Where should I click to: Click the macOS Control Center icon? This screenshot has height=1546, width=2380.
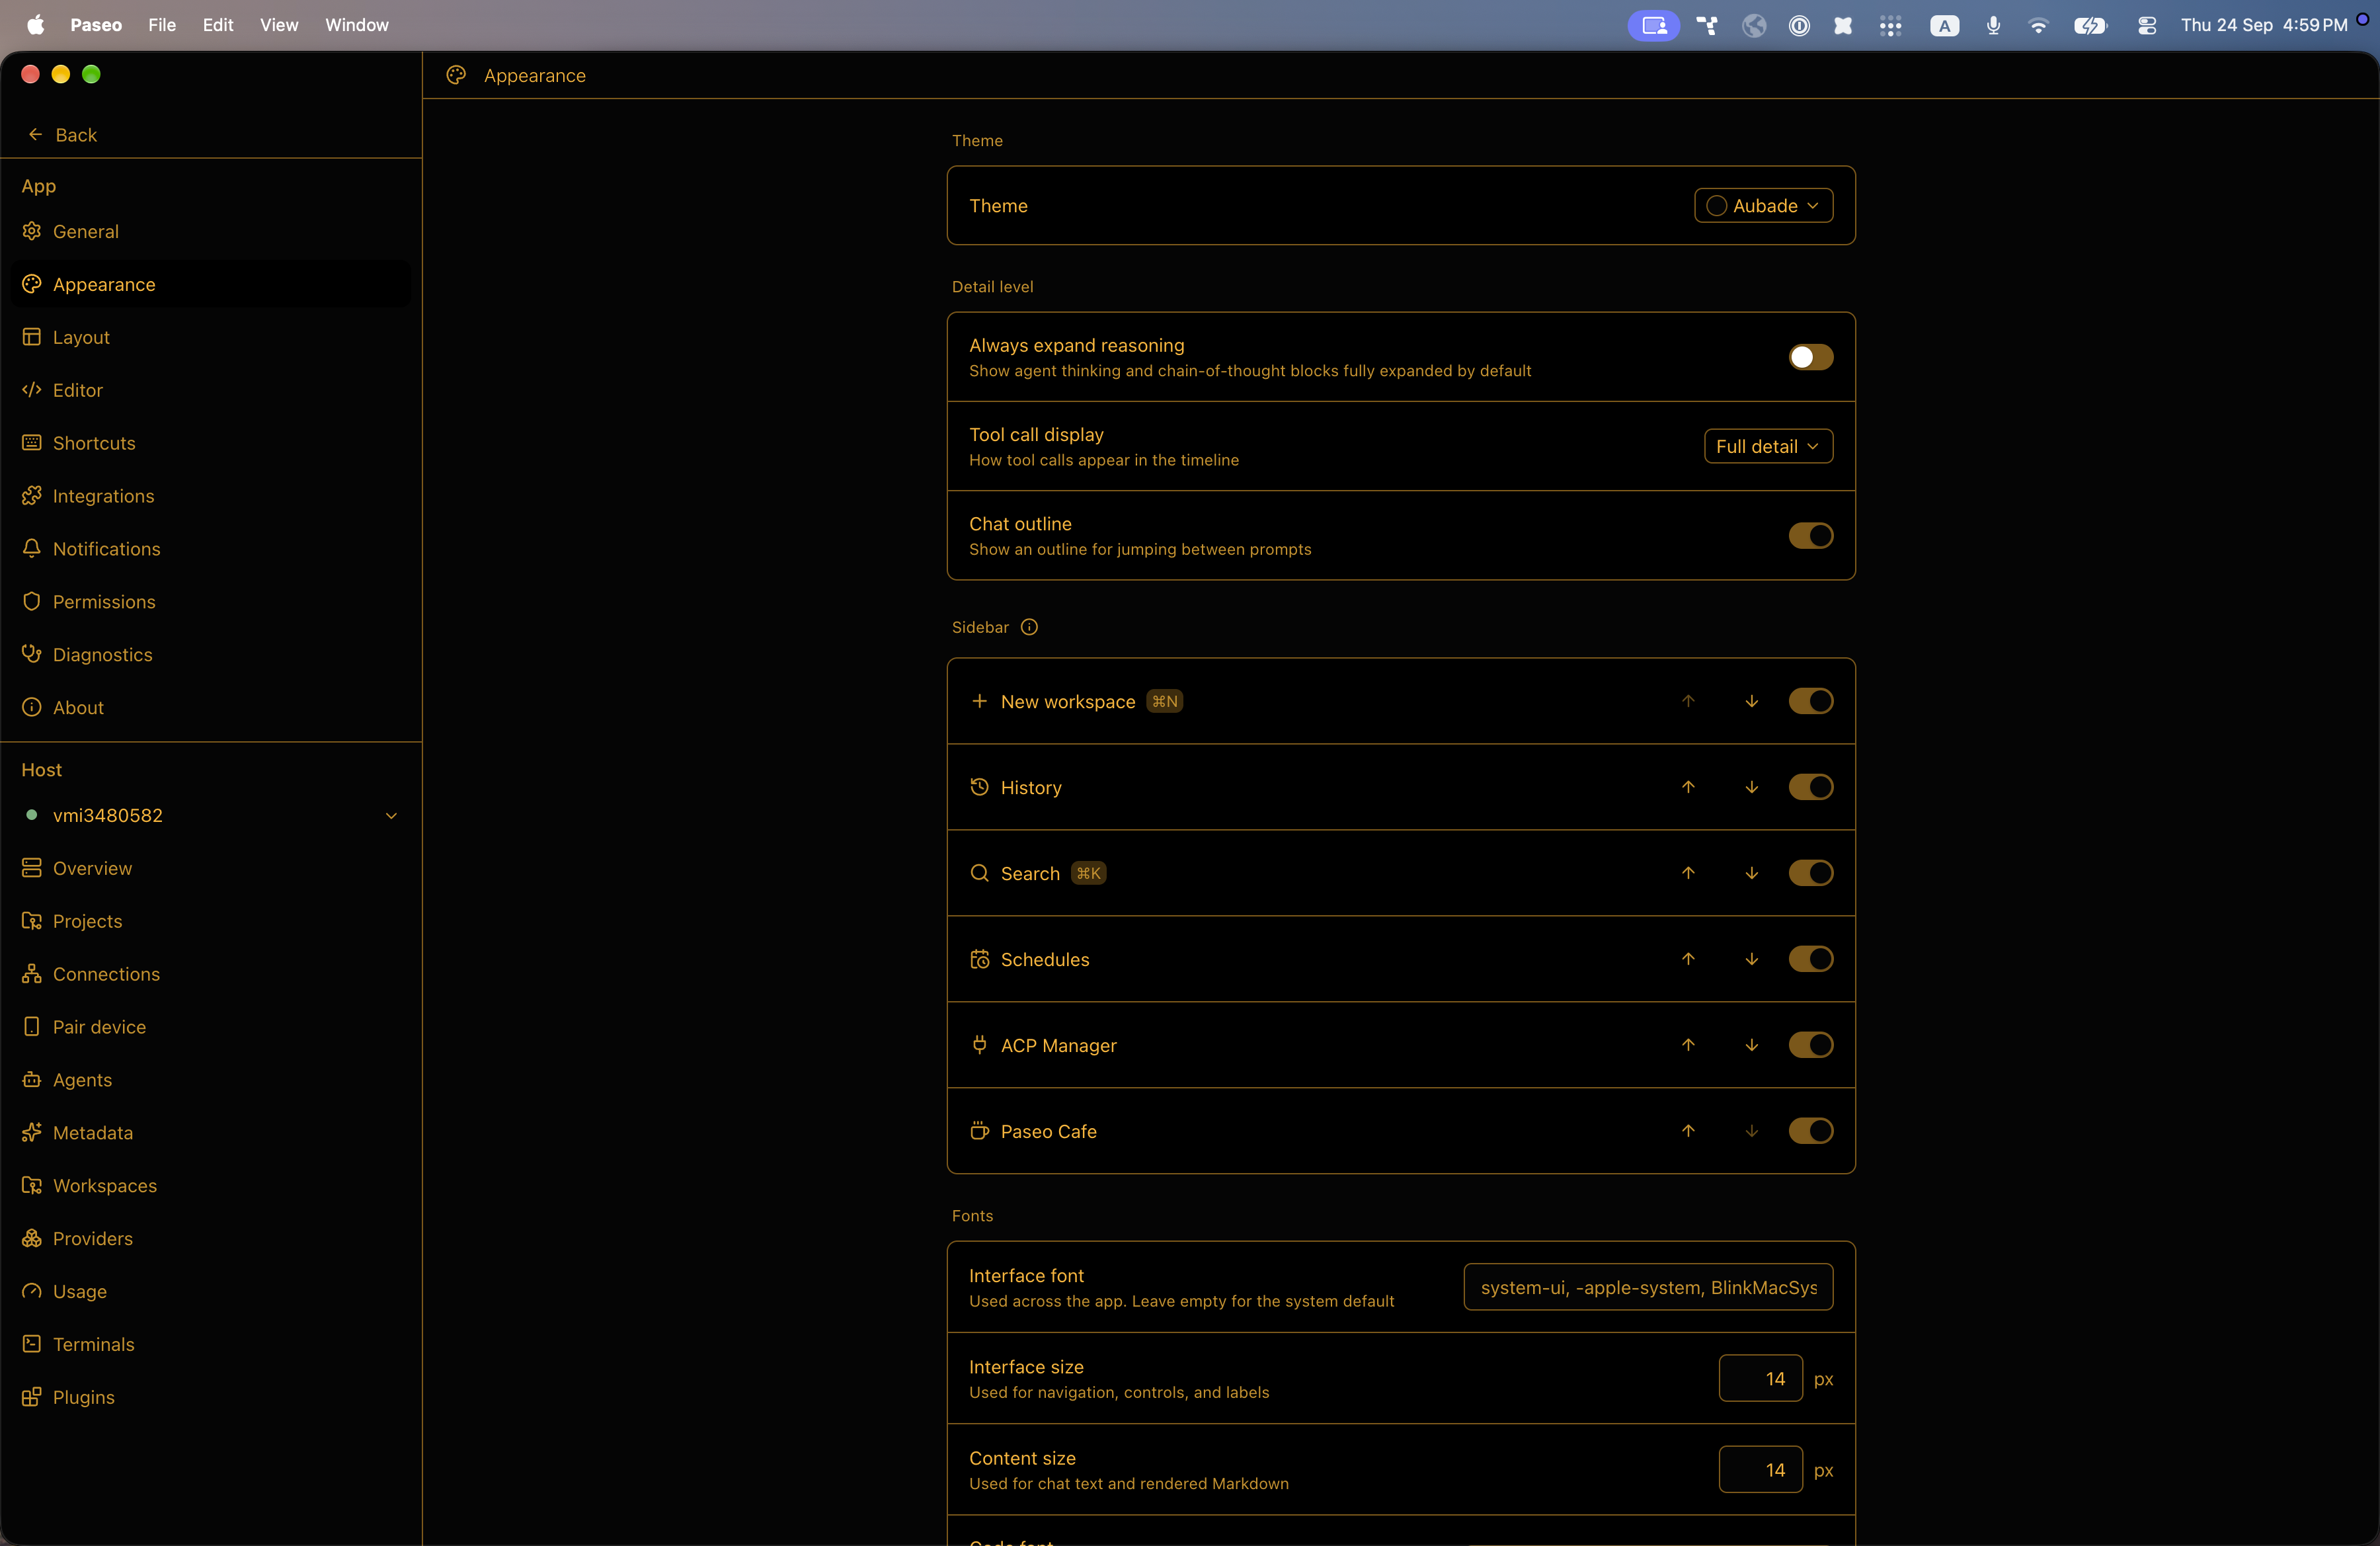point(2146,25)
